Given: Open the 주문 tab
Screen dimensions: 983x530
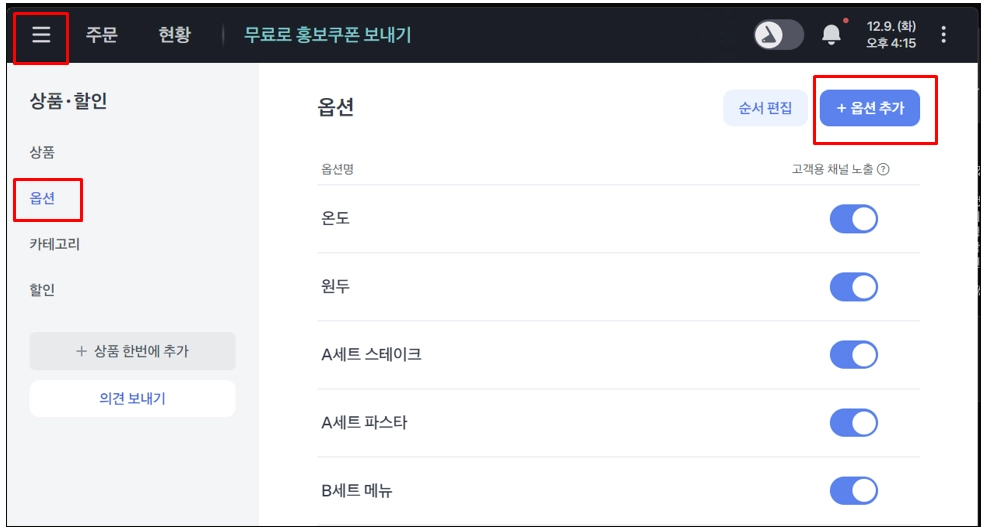Looking at the screenshot, I should pos(102,34).
